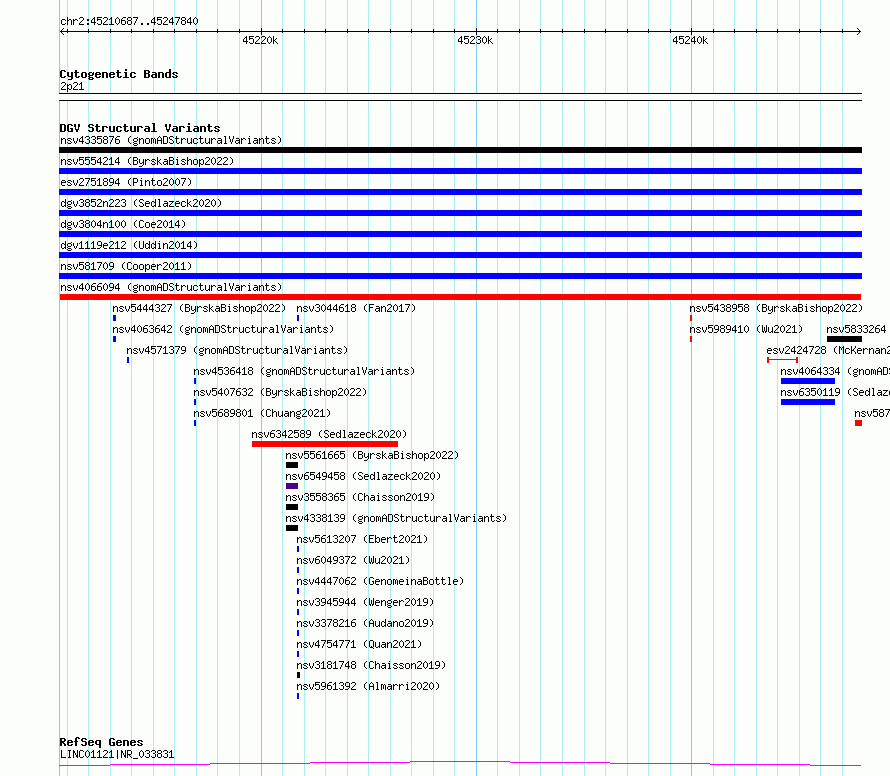The width and height of the screenshot is (890, 776).
Task: Click the blue bar under dgv3852n223
Action: (460, 213)
